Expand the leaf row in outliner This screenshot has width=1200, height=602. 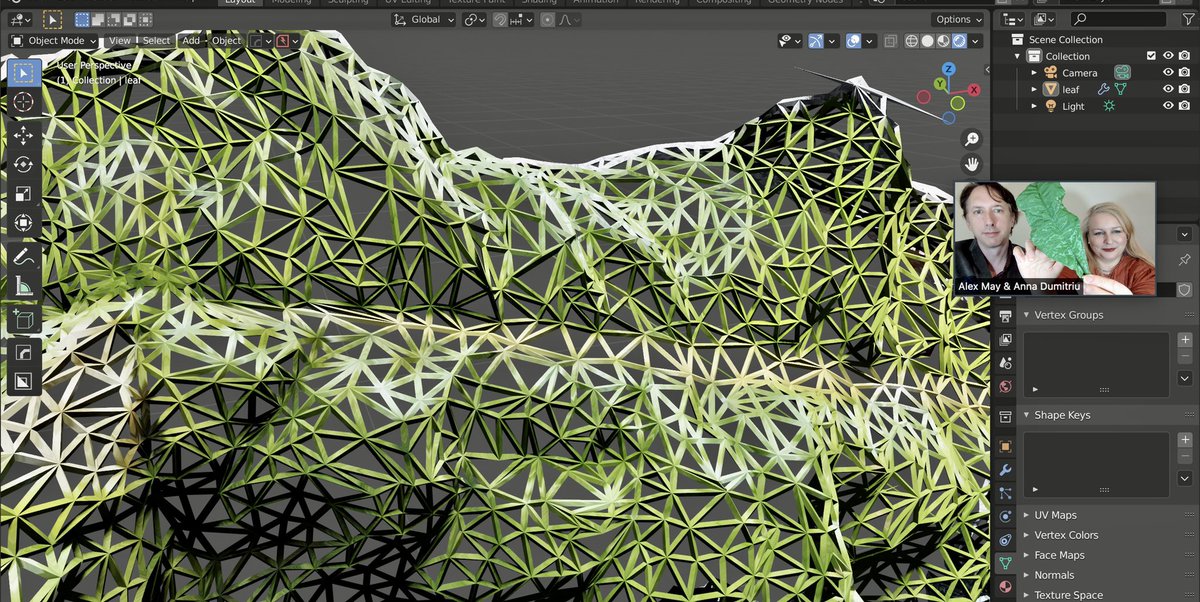tap(1035, 89)
